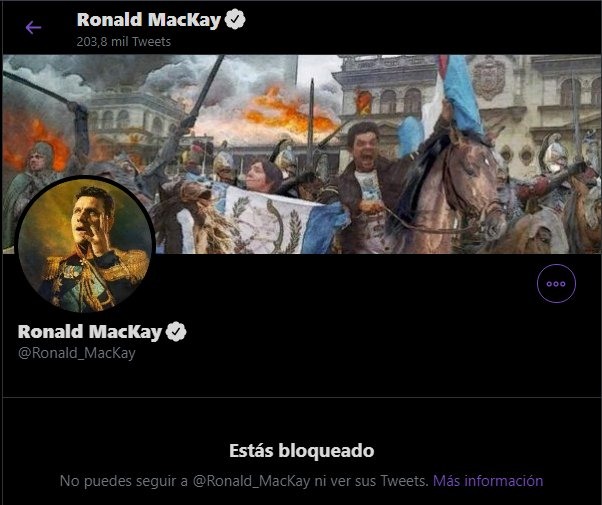602x505 pixels.
Task: Open the profile banner header image
Action: 302,154
